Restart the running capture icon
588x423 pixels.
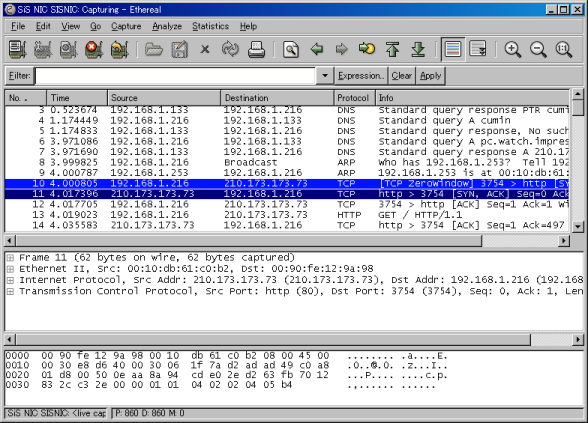point(119,49)
